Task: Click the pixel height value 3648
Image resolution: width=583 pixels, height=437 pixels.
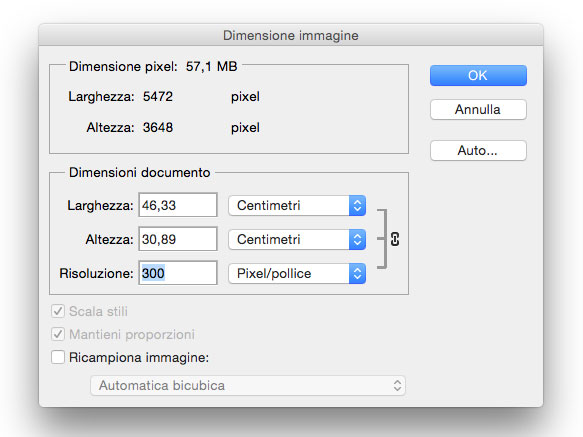Action: tap(158, 128)
